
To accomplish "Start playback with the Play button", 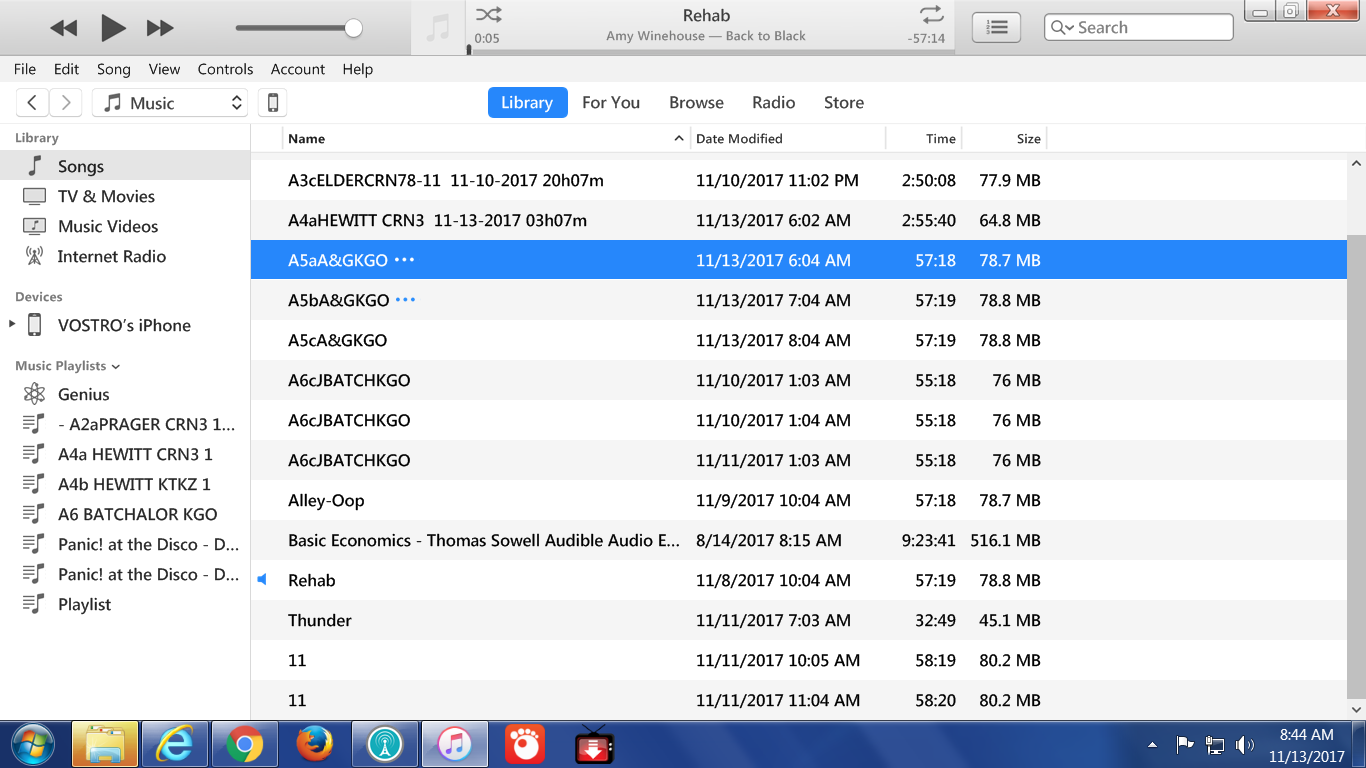I will [x=113, y=28].
